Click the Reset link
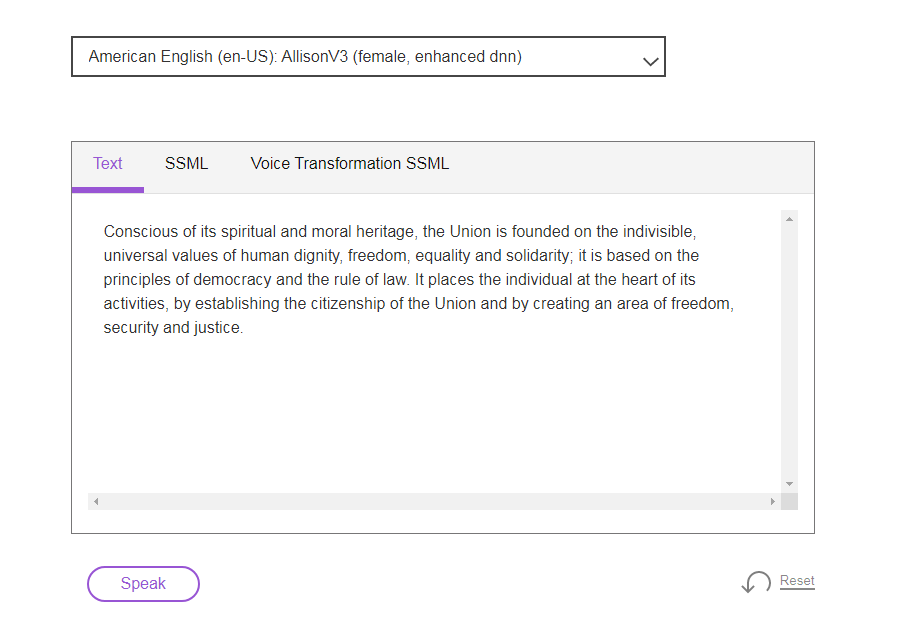Viewport: 902px width, 629px height. (x=797, y=581)
